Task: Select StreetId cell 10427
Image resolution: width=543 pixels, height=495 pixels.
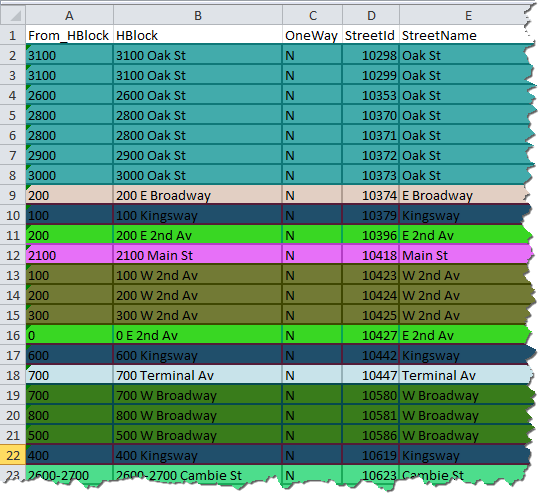Action: tap(371, 335)
